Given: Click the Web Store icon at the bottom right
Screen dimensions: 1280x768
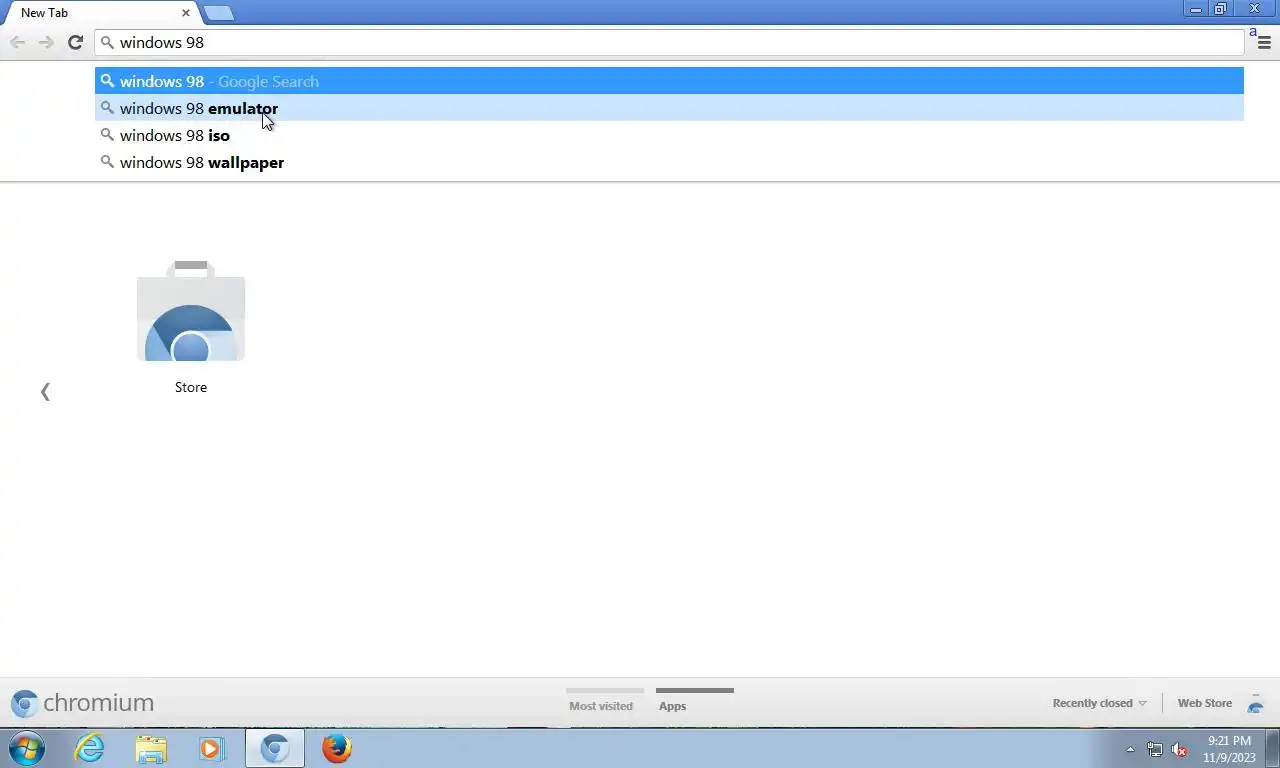Looking at the screenshot, I should click(1256, 703).
